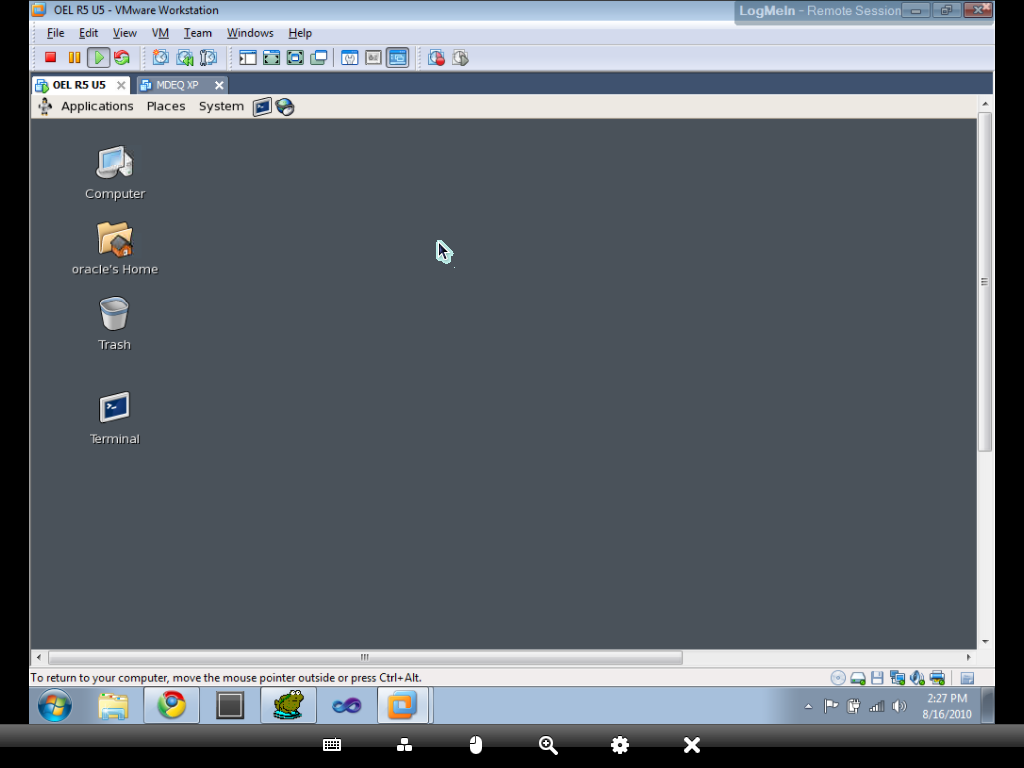Select the oracle's Home folder icon
Image resolution: width=1024 pixels, height=768 pixels.
pyautogui.click(x=115, y=248)
